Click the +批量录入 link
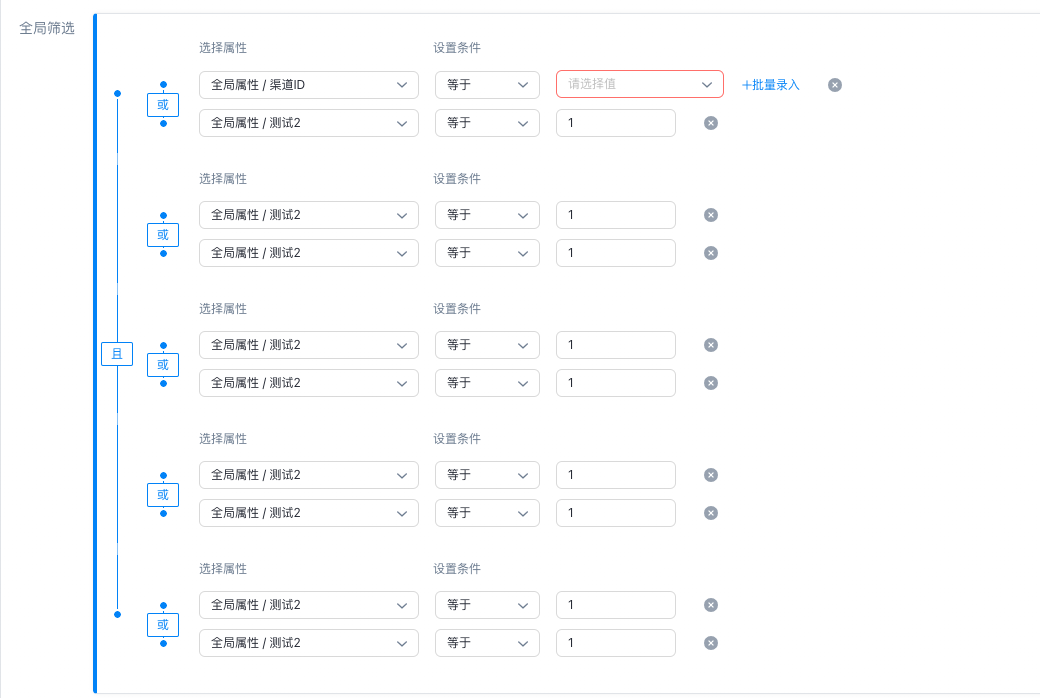Viewport: 1040px width, 698px height. point(771,85)
